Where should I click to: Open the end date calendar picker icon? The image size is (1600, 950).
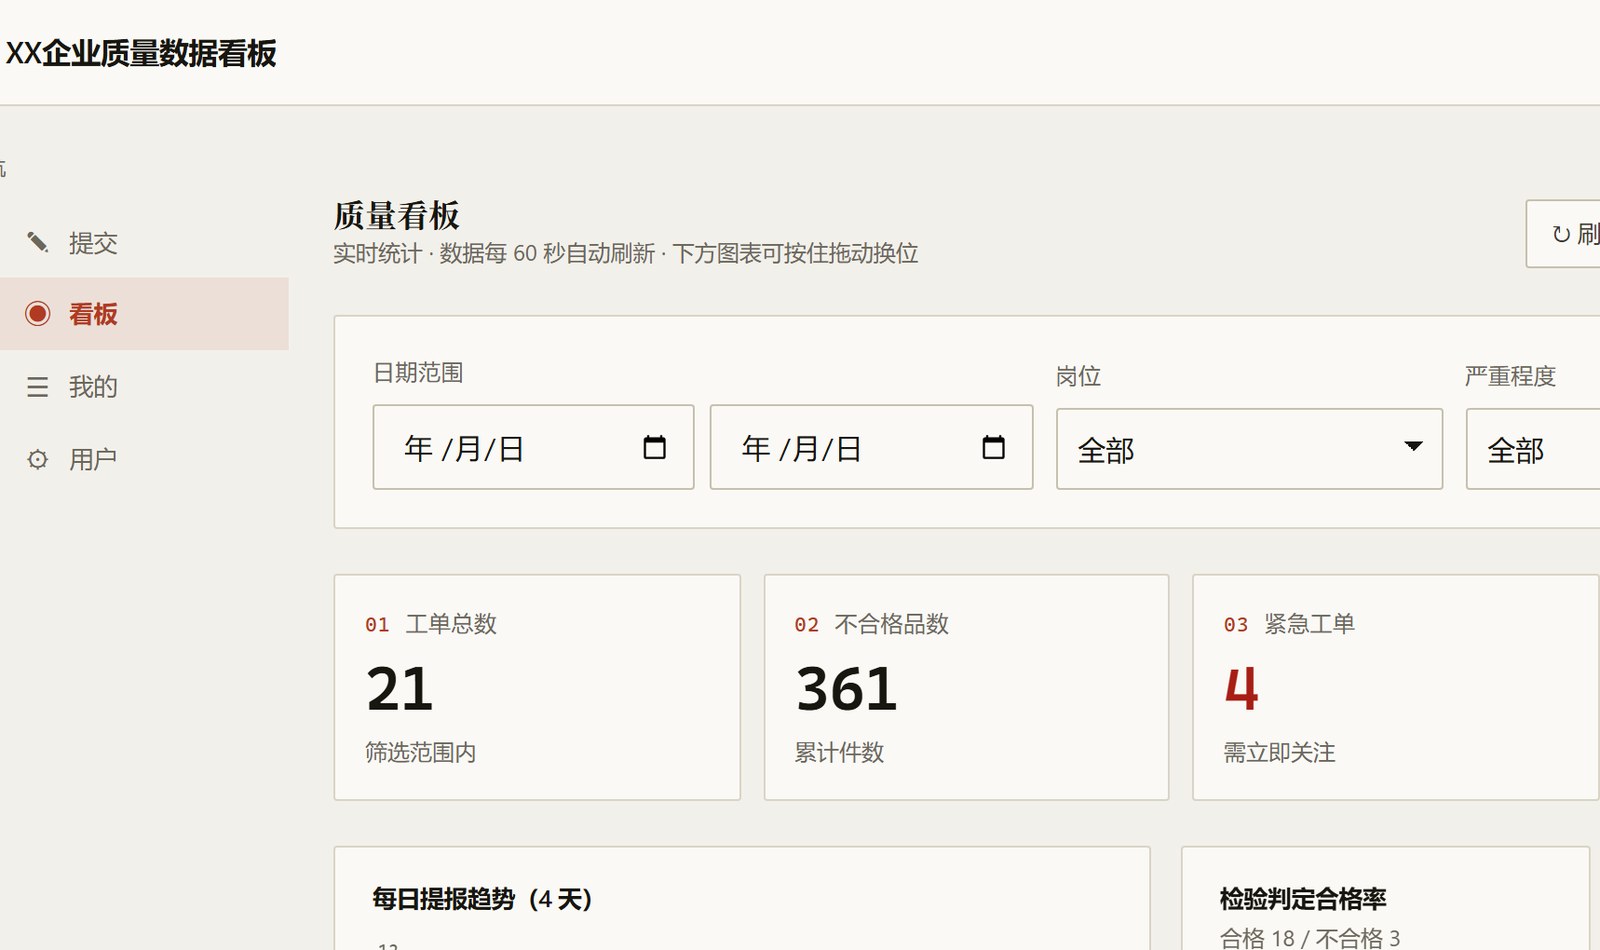click(x=993, y=447)
